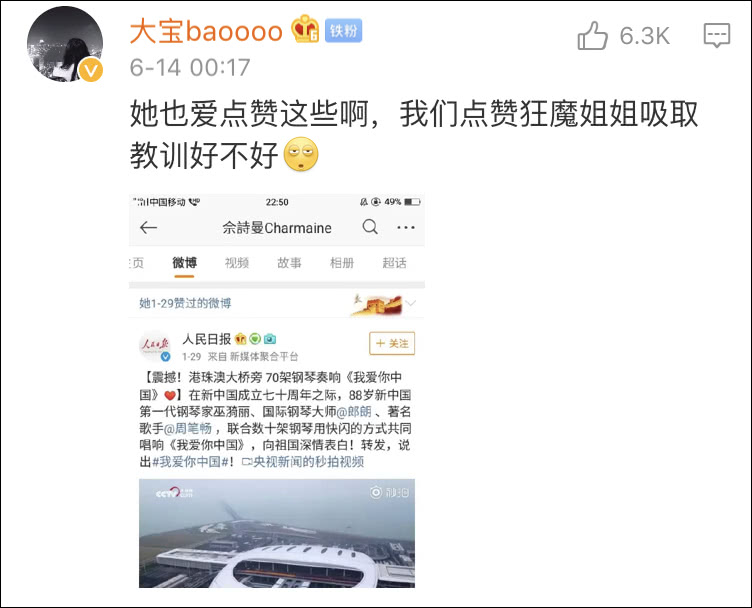Expand the 她1-29赞过的微博 chevron
The image size is (752, 608).
pyautogui.click(x=411, y=303)
